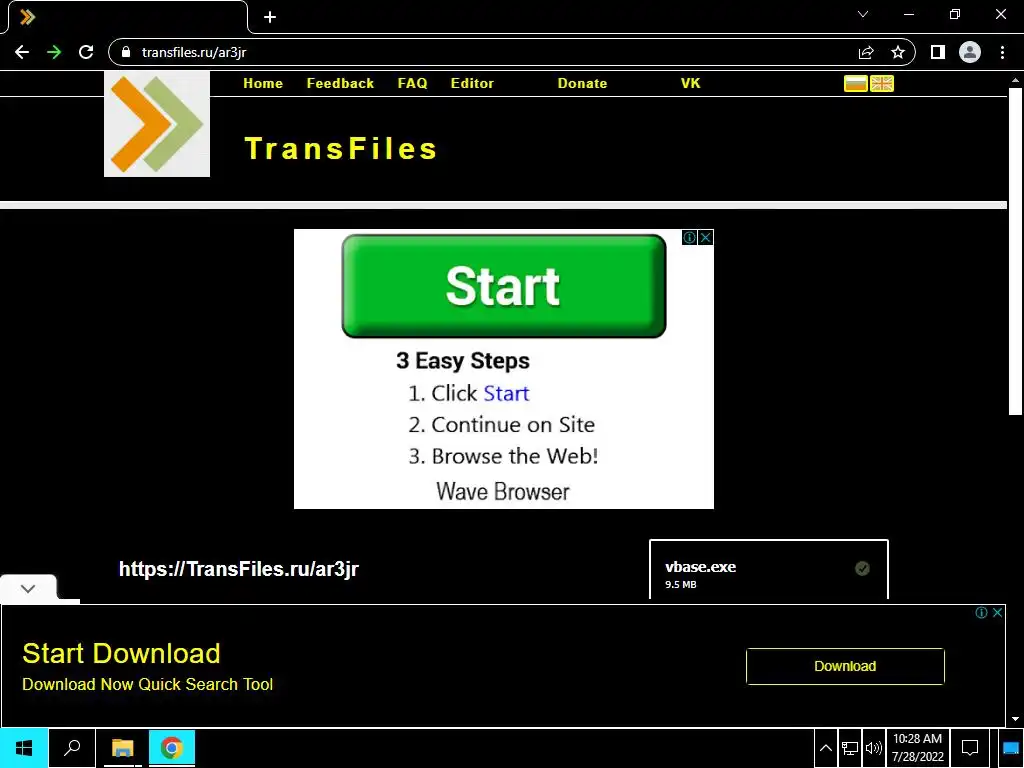Open the notification center icon

(x=970, y=748)
